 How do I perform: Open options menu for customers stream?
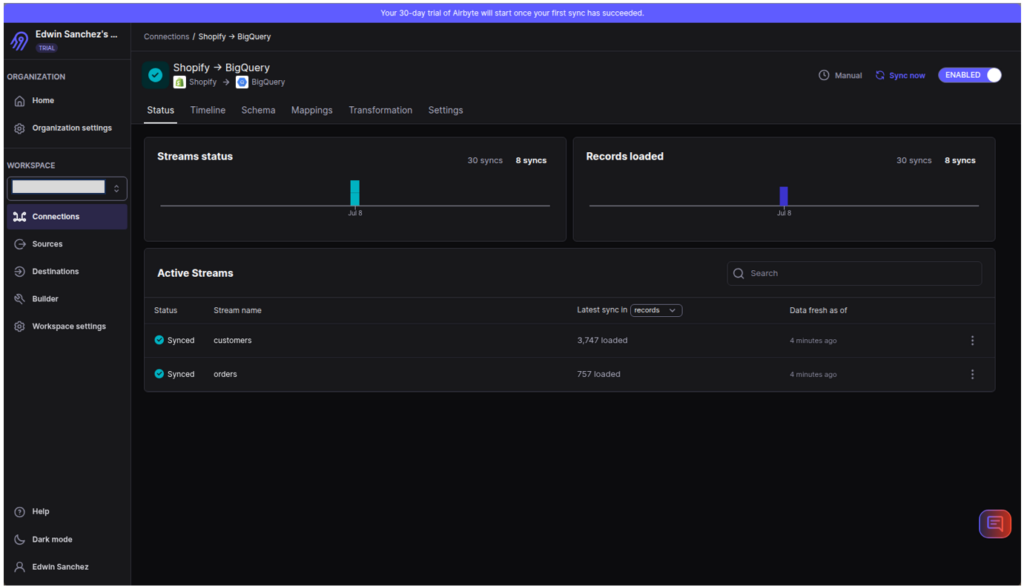[x=972, y=340]
